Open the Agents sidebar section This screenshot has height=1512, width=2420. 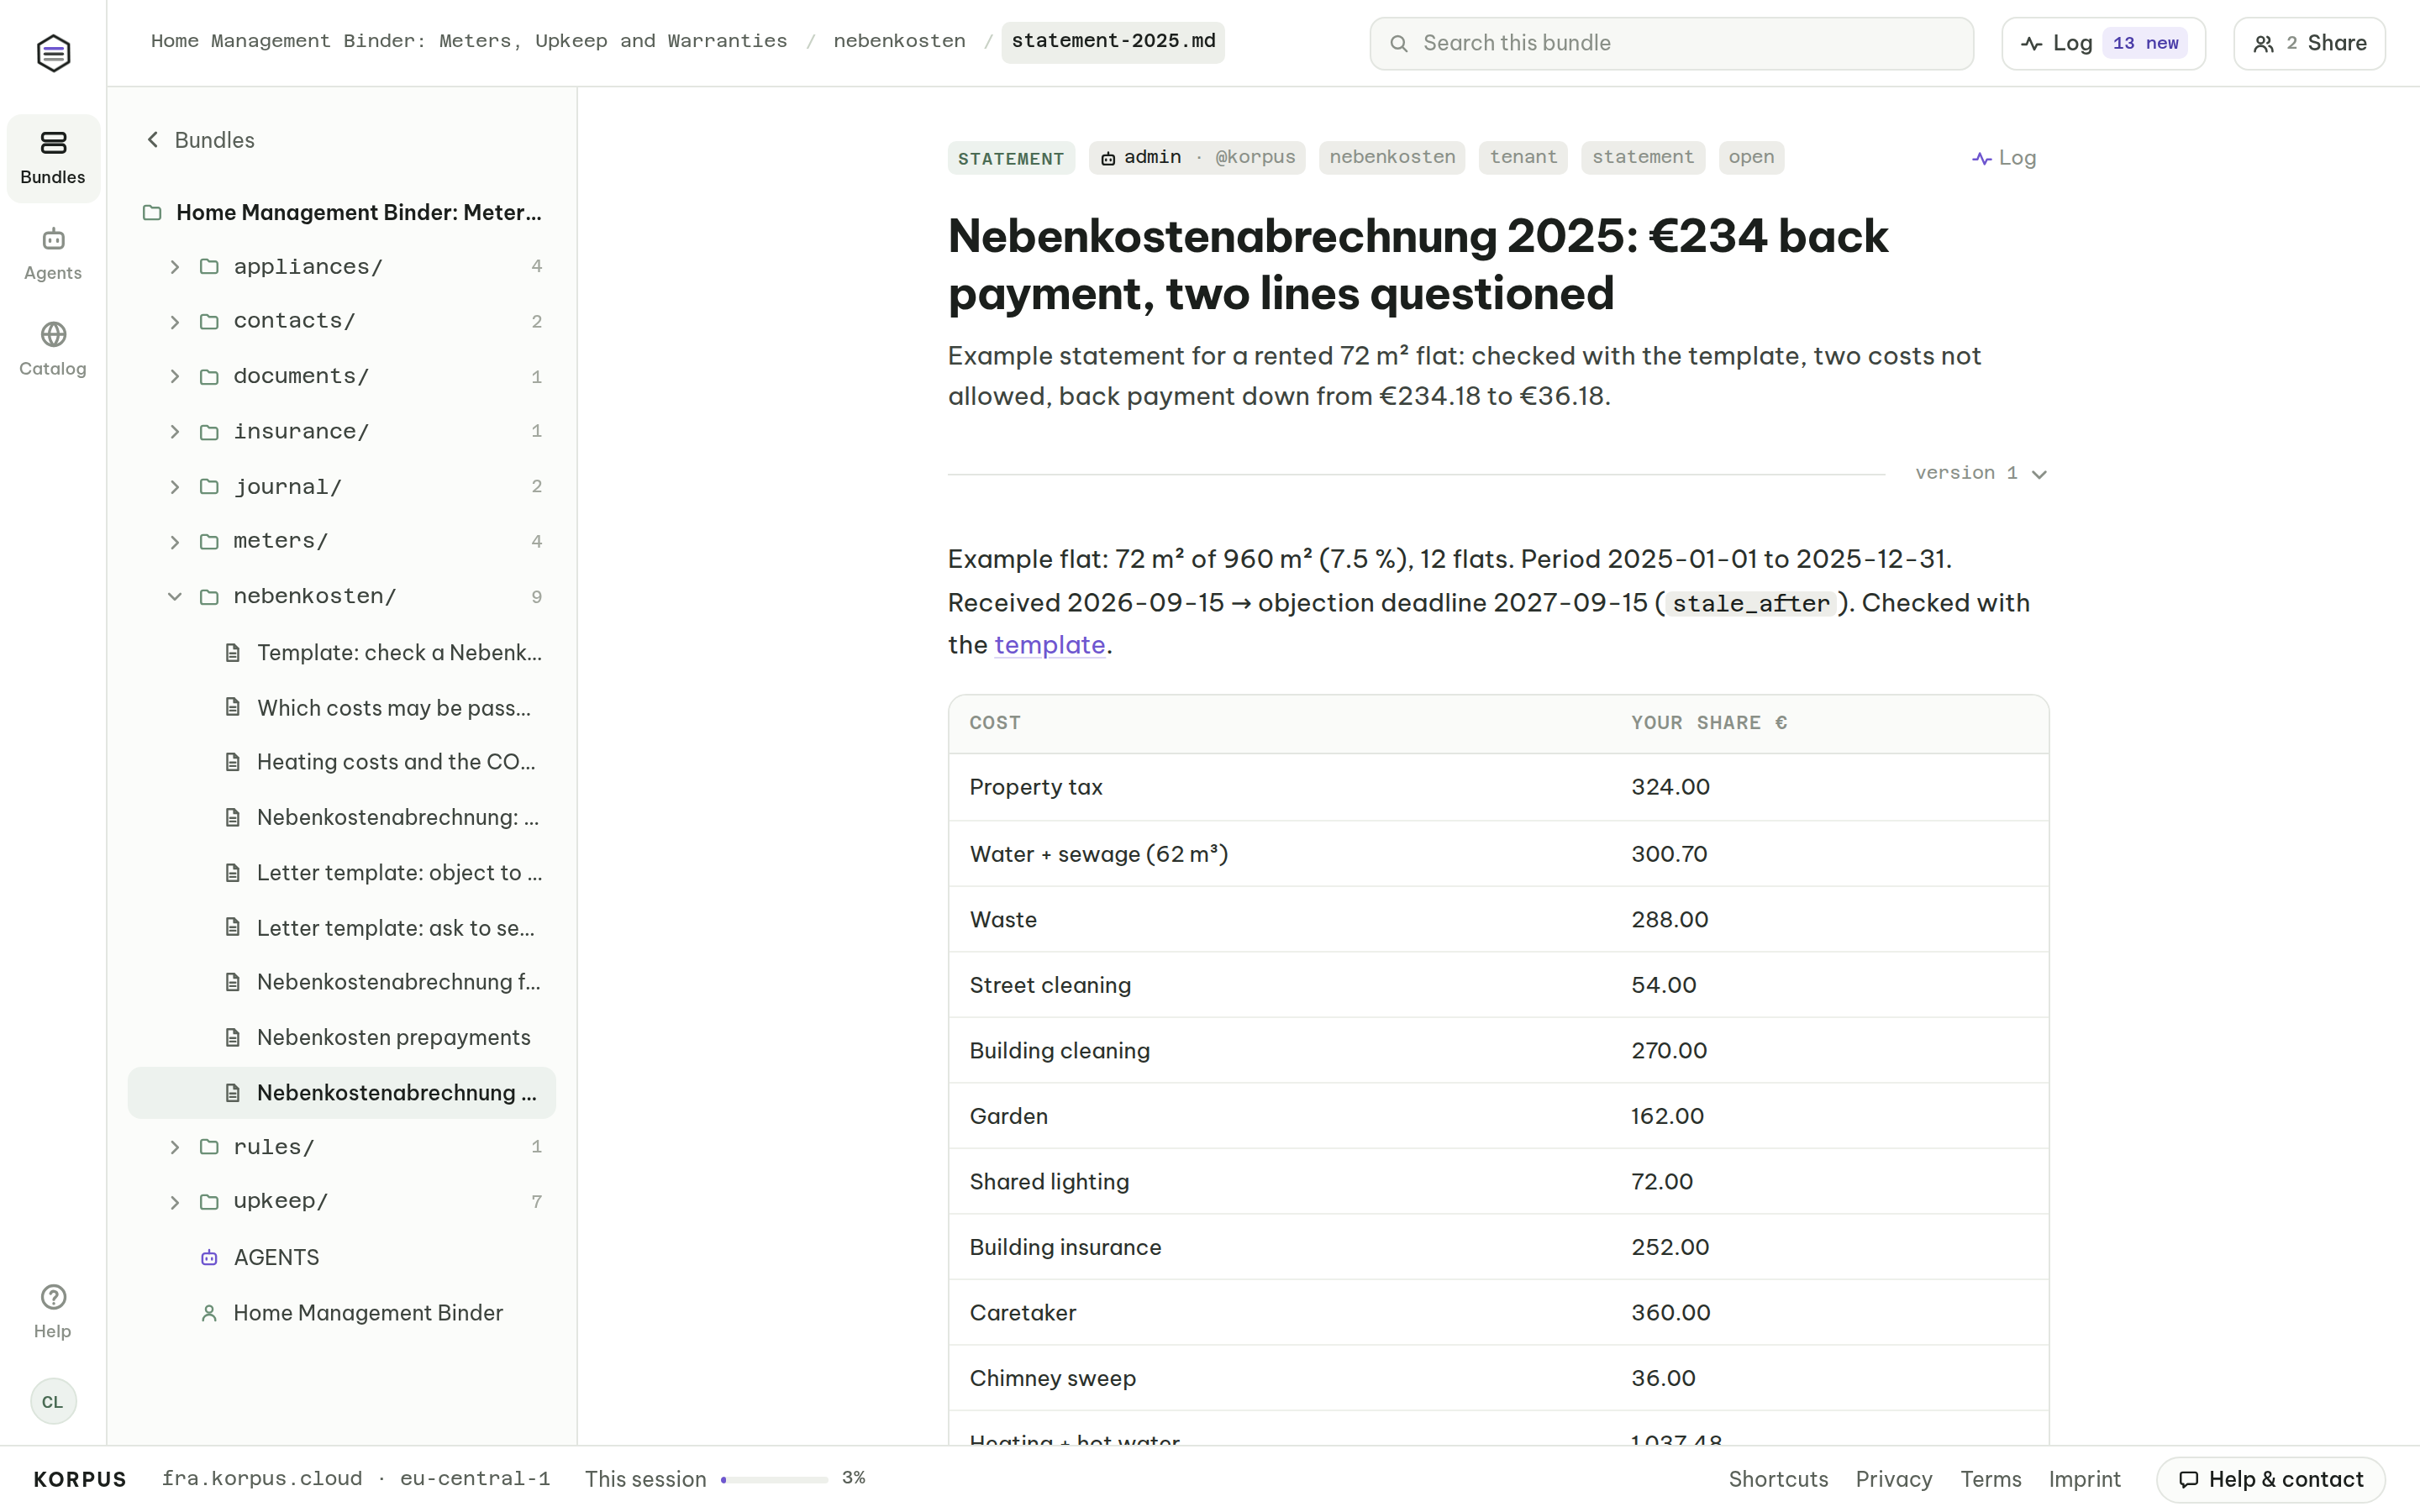coord(53,254)
